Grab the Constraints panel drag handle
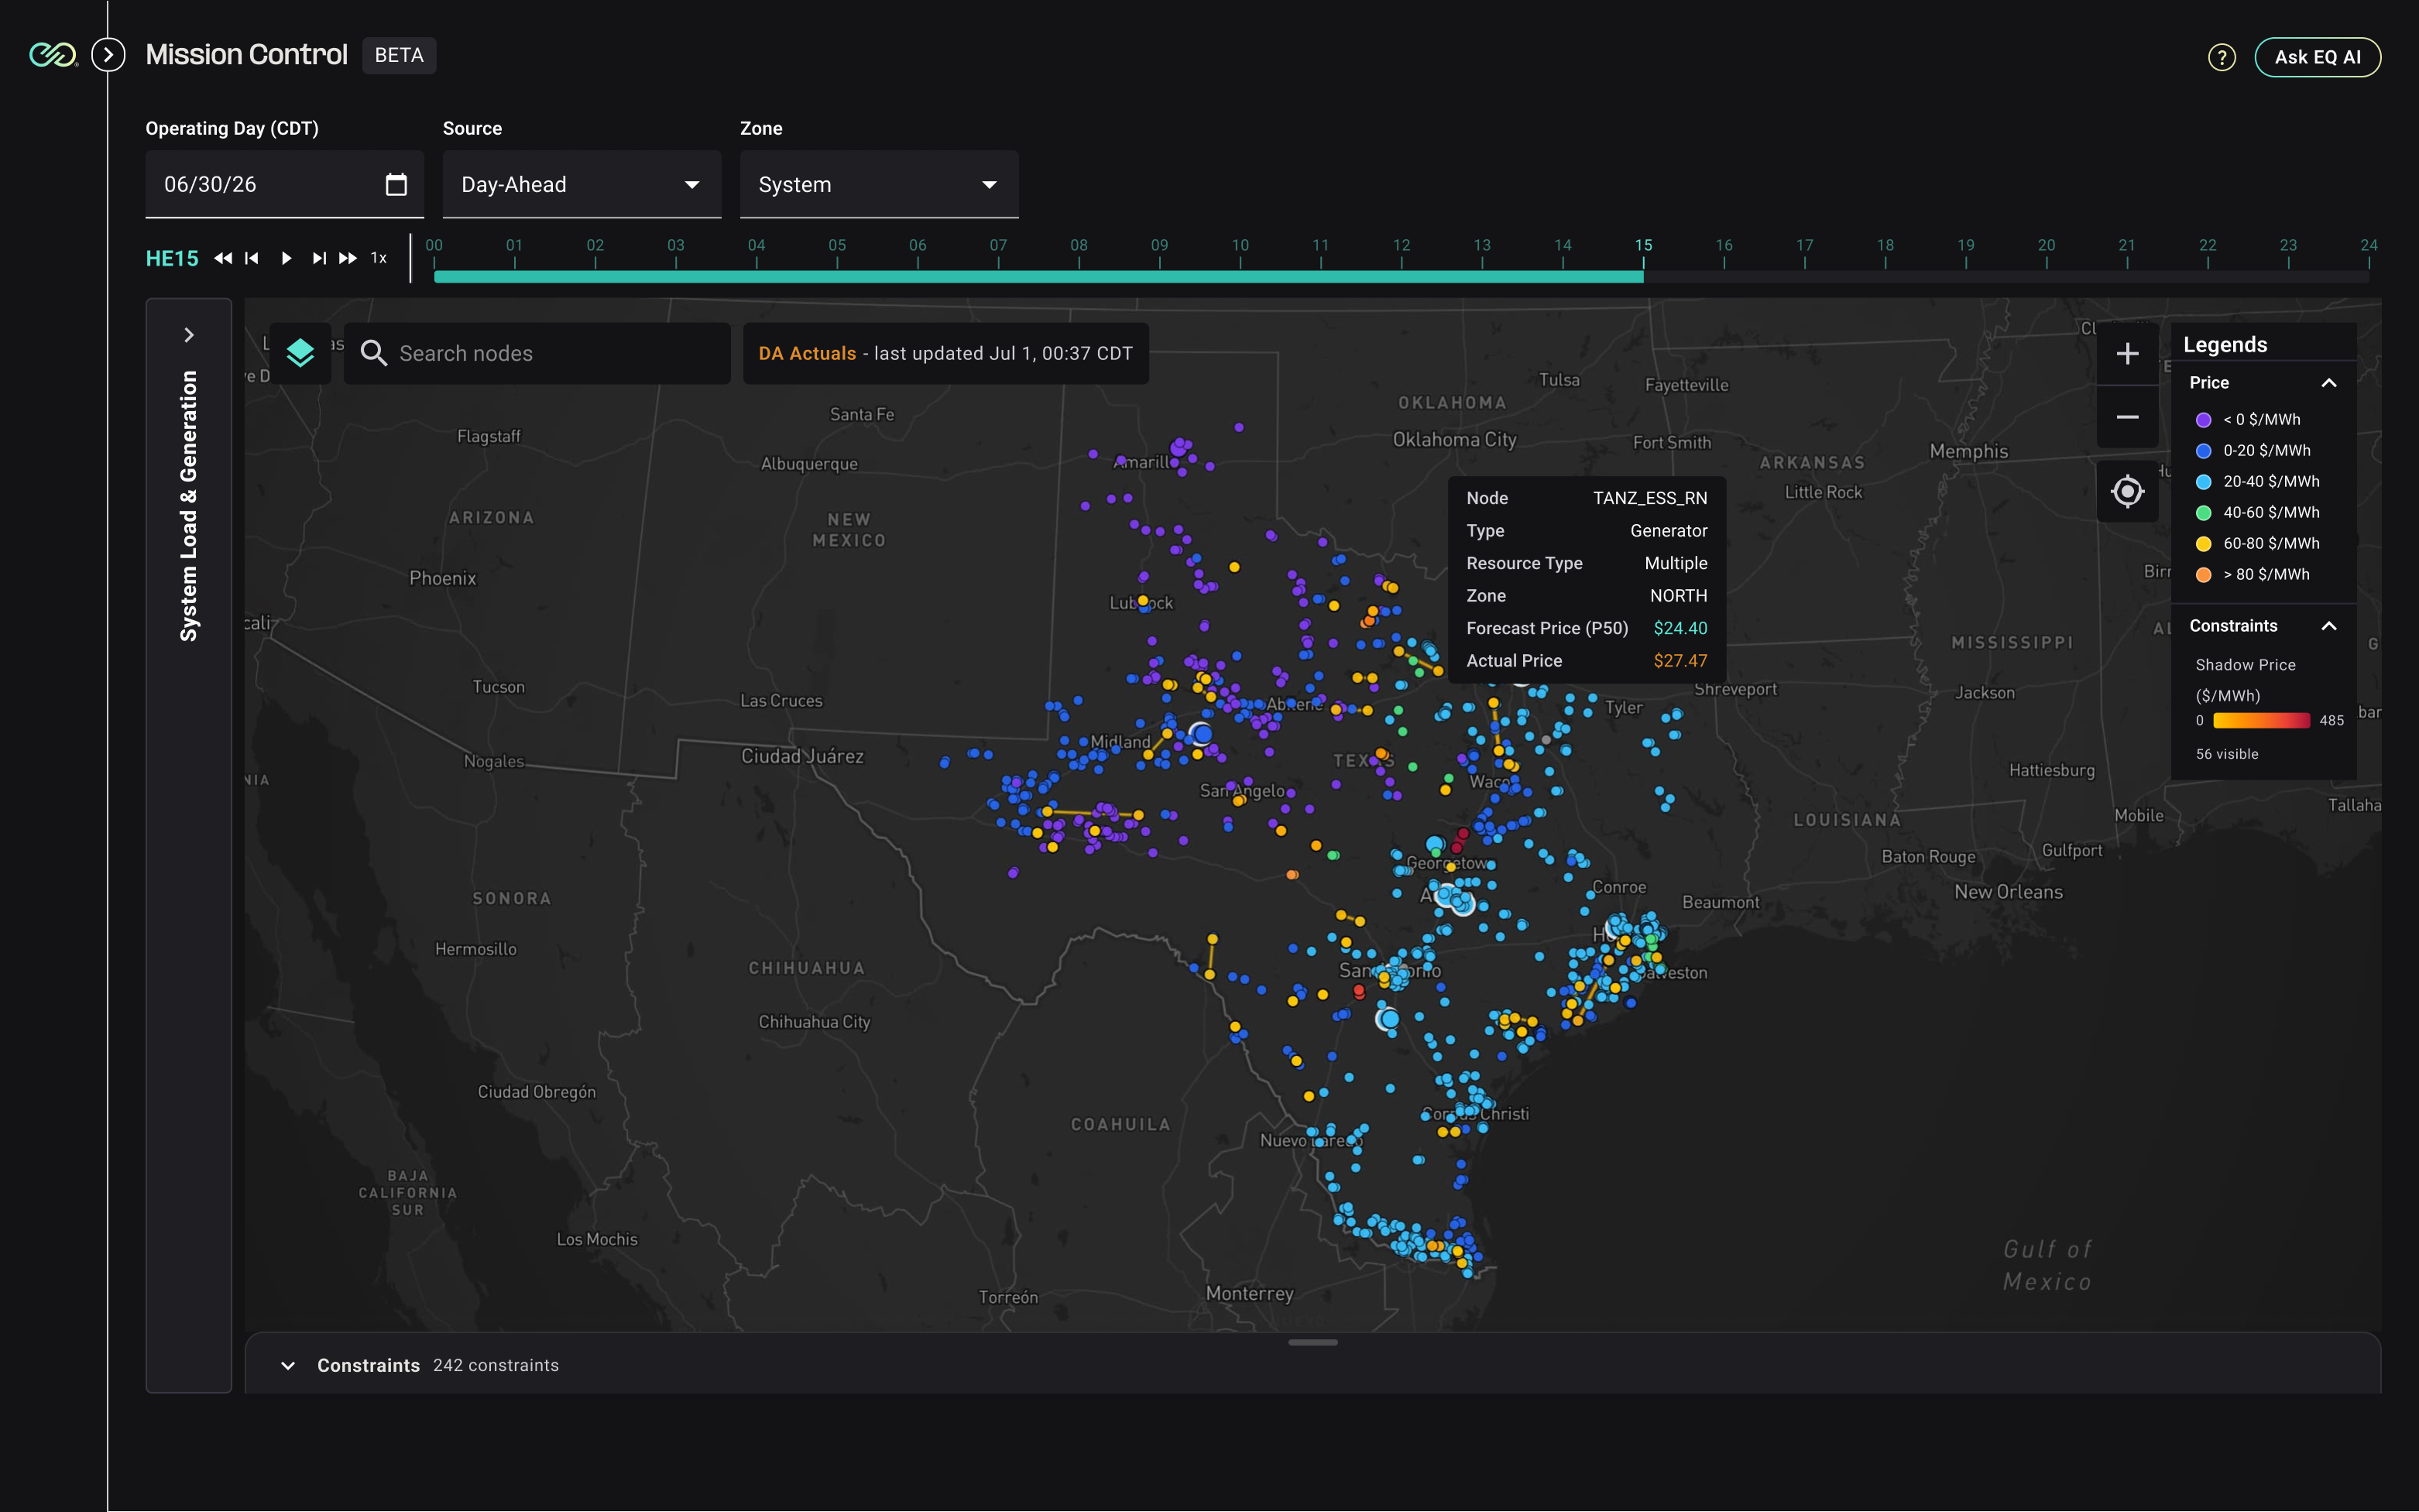The width and height of the screenshot is (2419, 1512). (x=1312, y=1342)
